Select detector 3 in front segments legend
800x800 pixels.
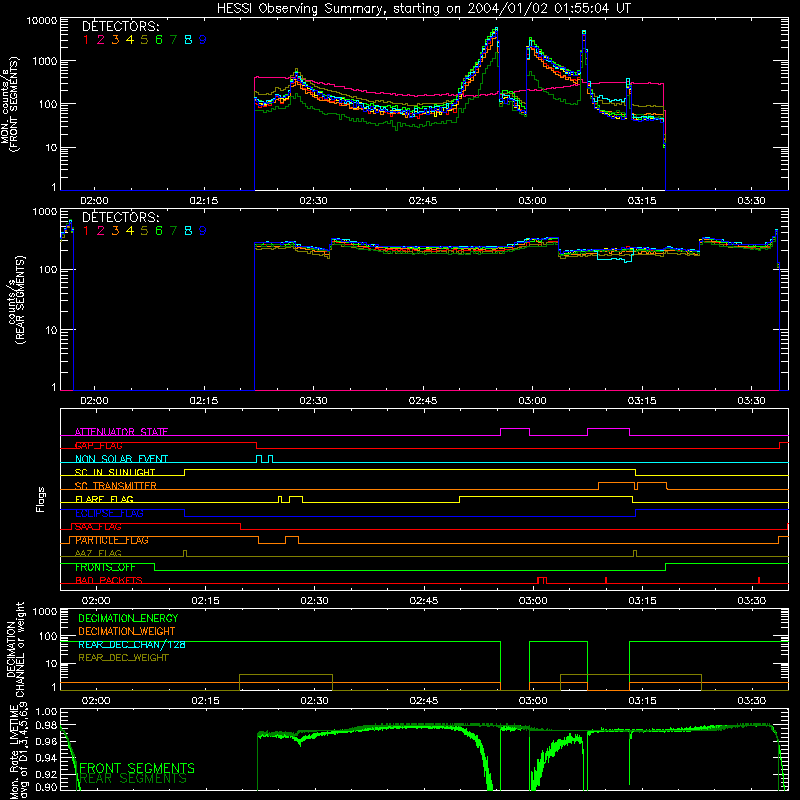(115, 39)
